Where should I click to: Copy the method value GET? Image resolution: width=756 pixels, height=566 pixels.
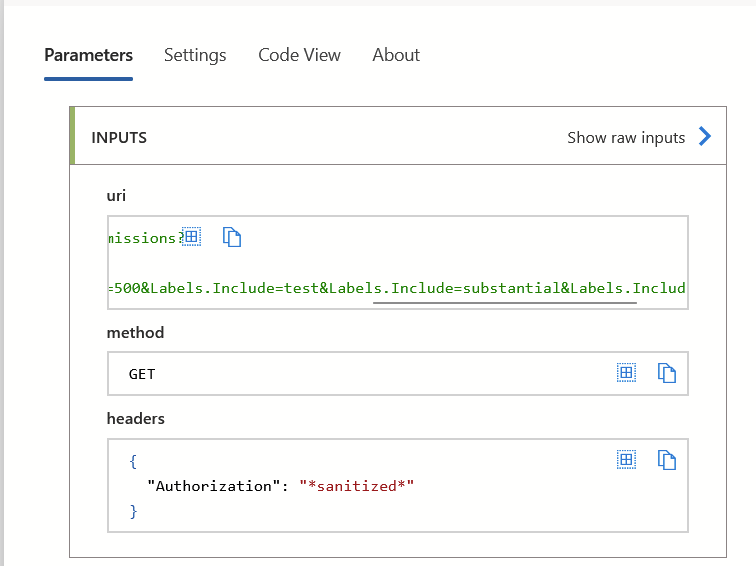(667, 373)
